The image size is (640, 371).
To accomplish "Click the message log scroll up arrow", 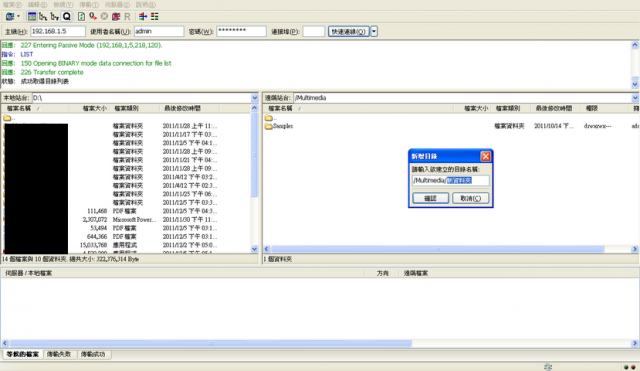I will click(x=635, y=45).
